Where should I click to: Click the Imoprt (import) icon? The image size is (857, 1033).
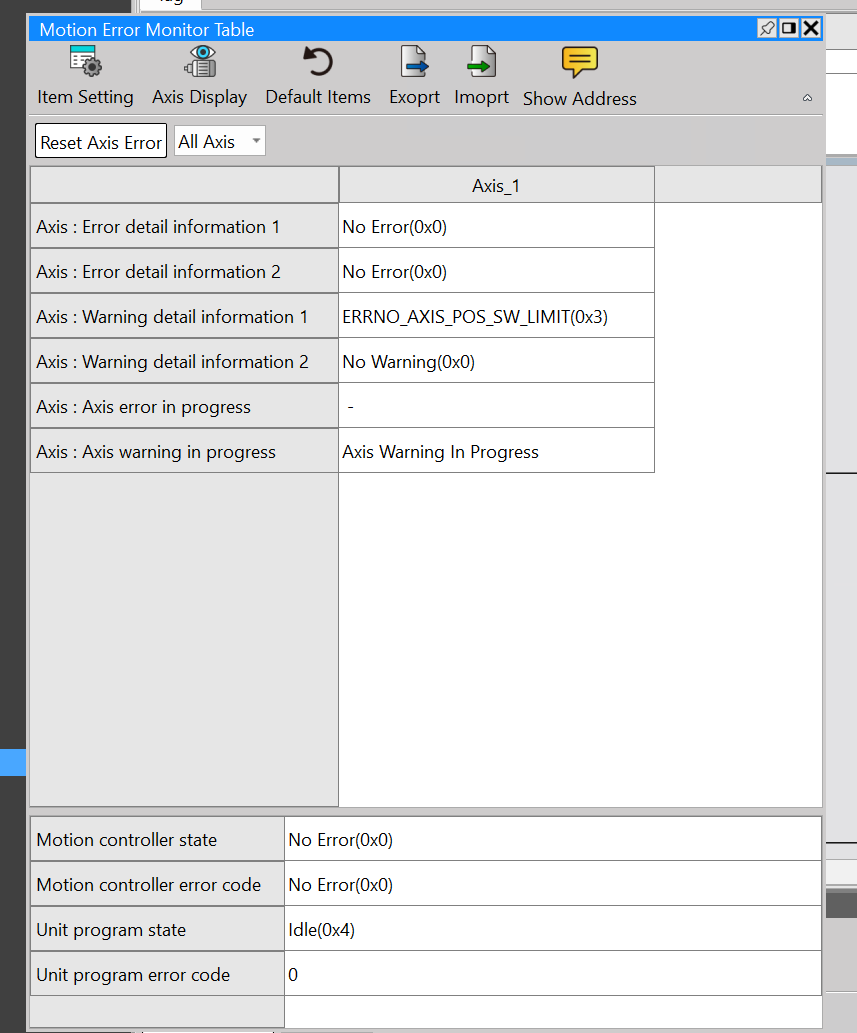(x=482, y=64)
